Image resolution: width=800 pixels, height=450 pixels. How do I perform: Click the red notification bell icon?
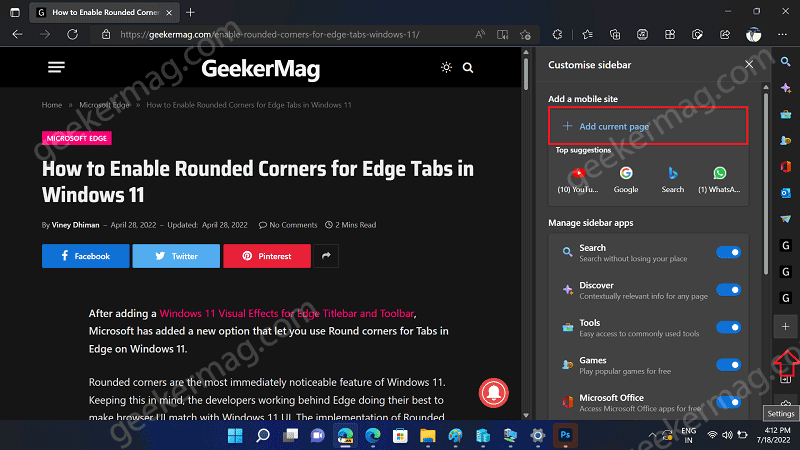click(493, 393)
